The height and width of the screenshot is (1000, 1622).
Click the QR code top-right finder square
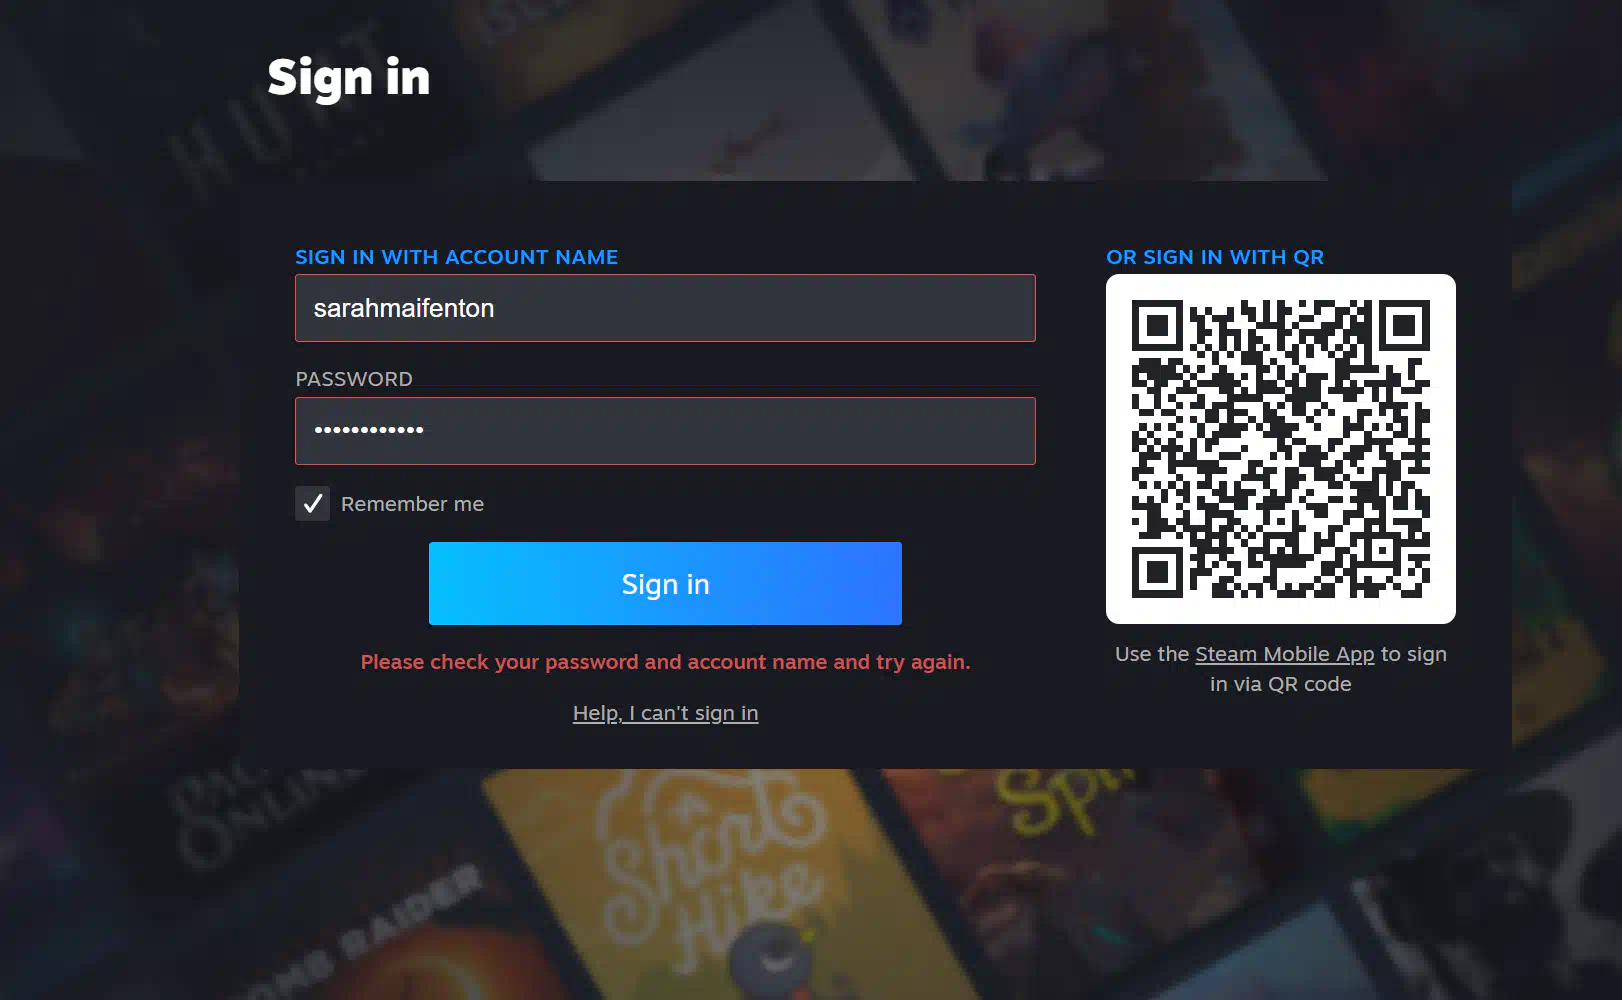[1405, 325]
